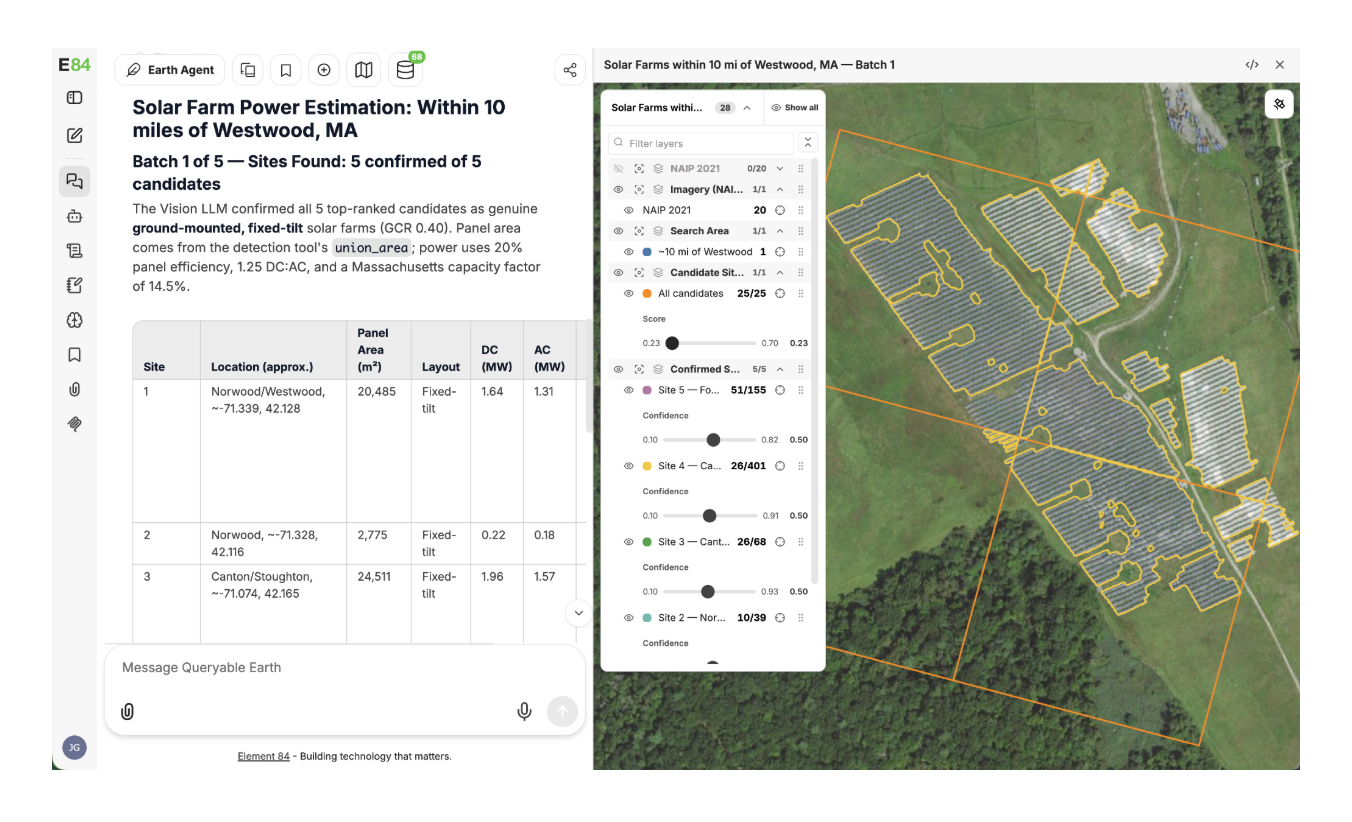Zoom to All candidates layer extent
Viewport: 1352px width, 822px height.
780,294
